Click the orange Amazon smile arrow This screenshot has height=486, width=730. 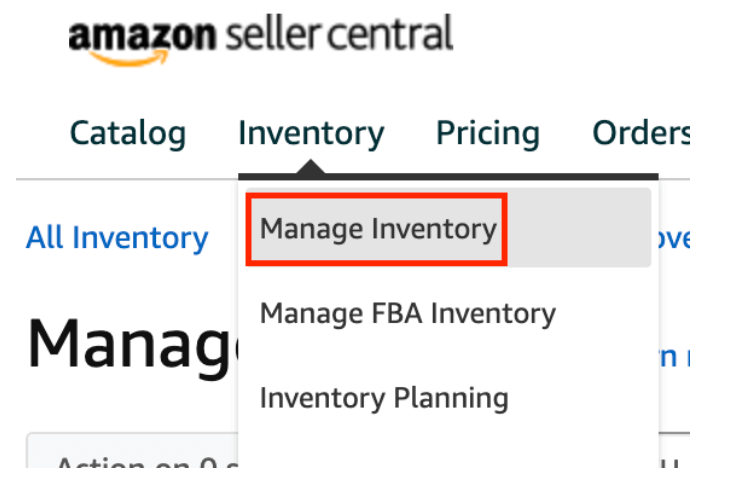point(129,58)
